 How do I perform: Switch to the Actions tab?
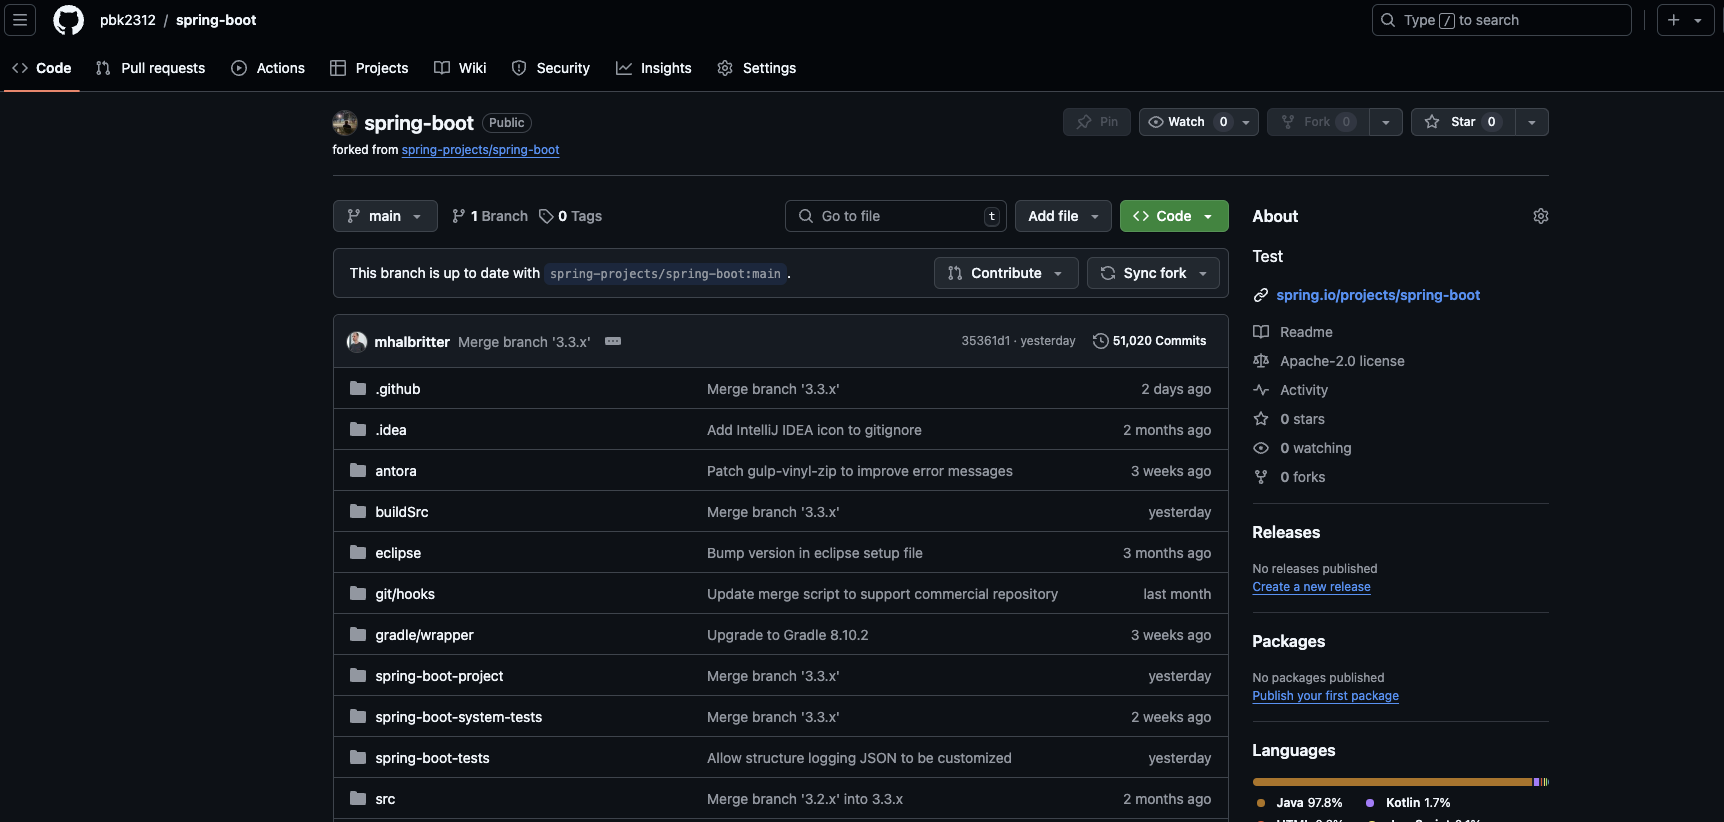[x=268, y=68]
